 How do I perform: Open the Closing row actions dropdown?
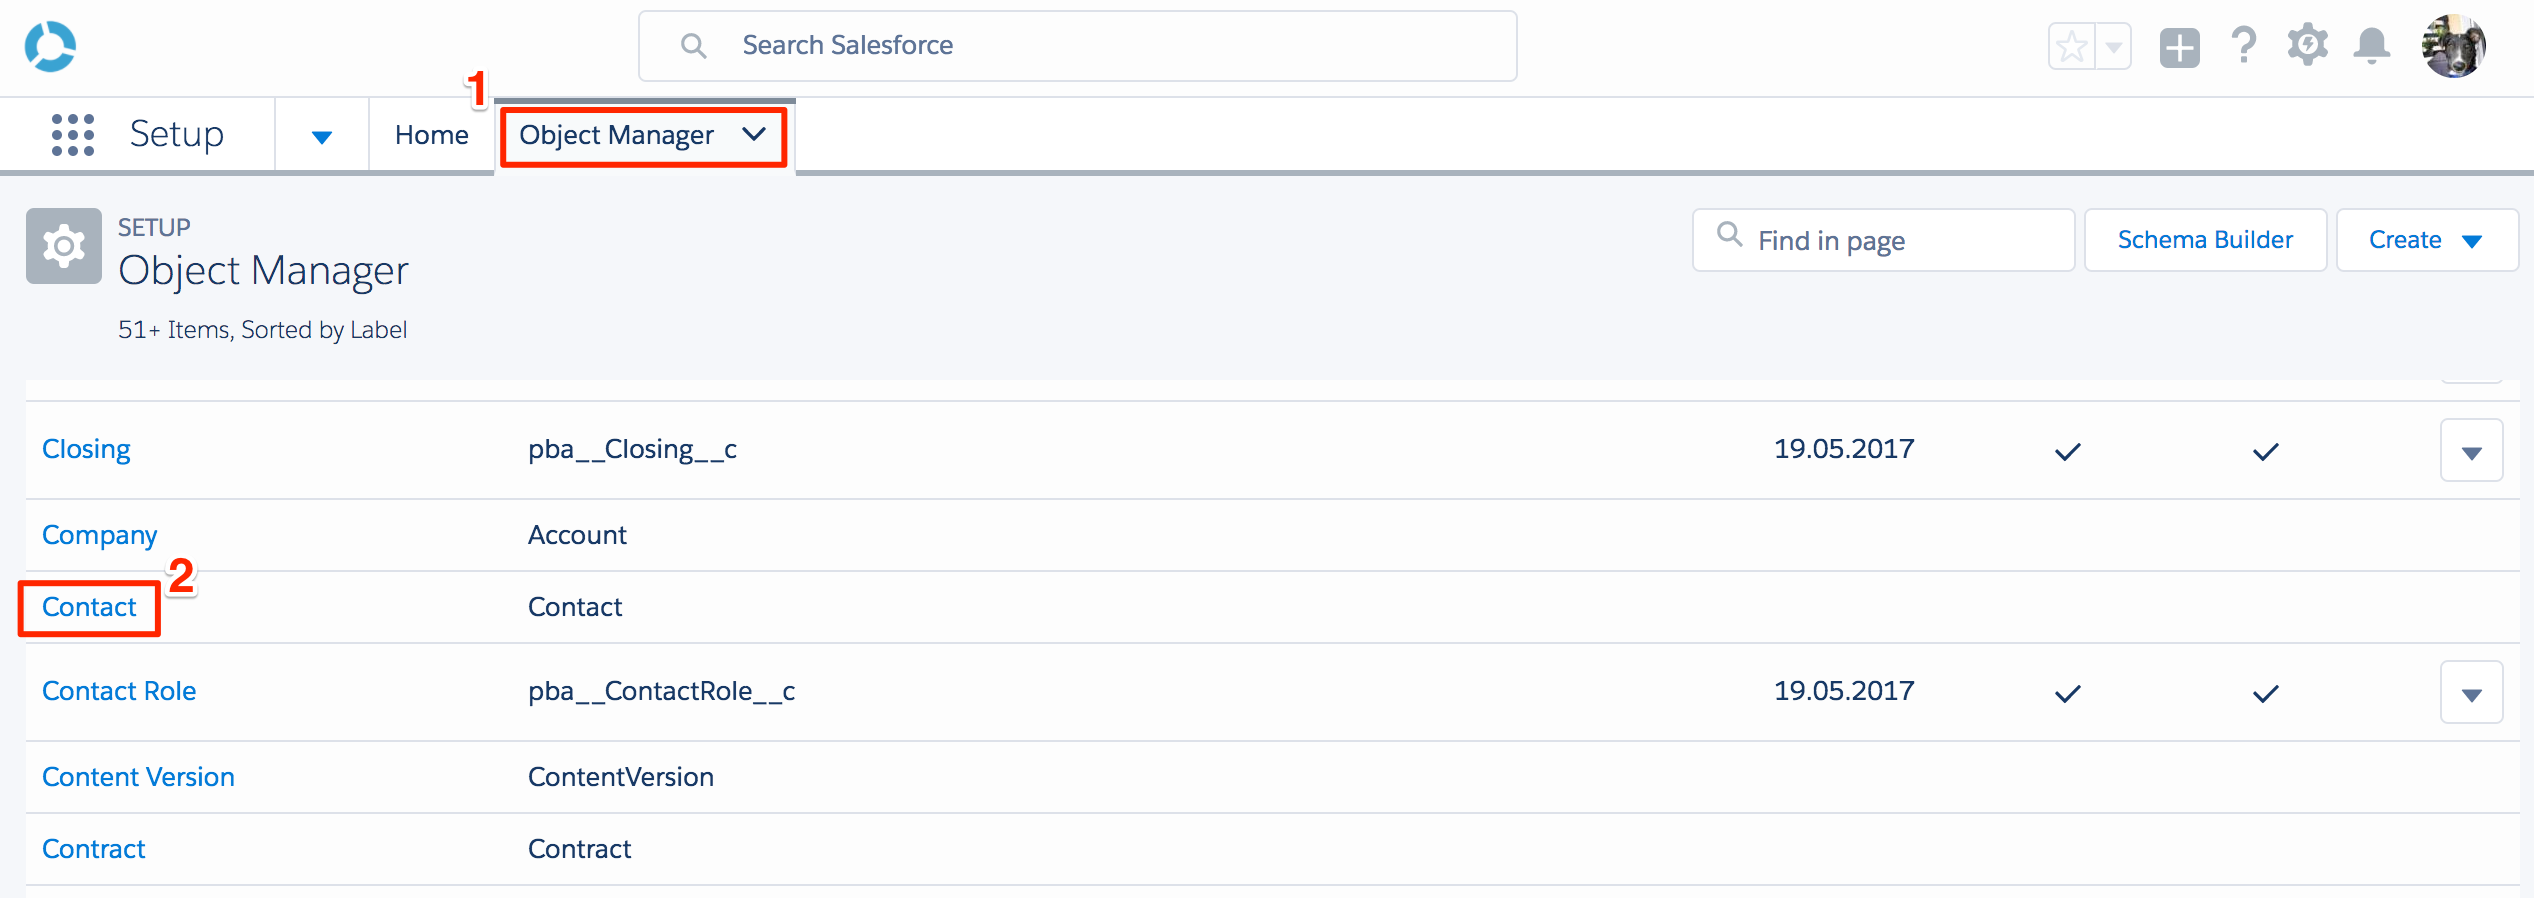coord(2472,451)
